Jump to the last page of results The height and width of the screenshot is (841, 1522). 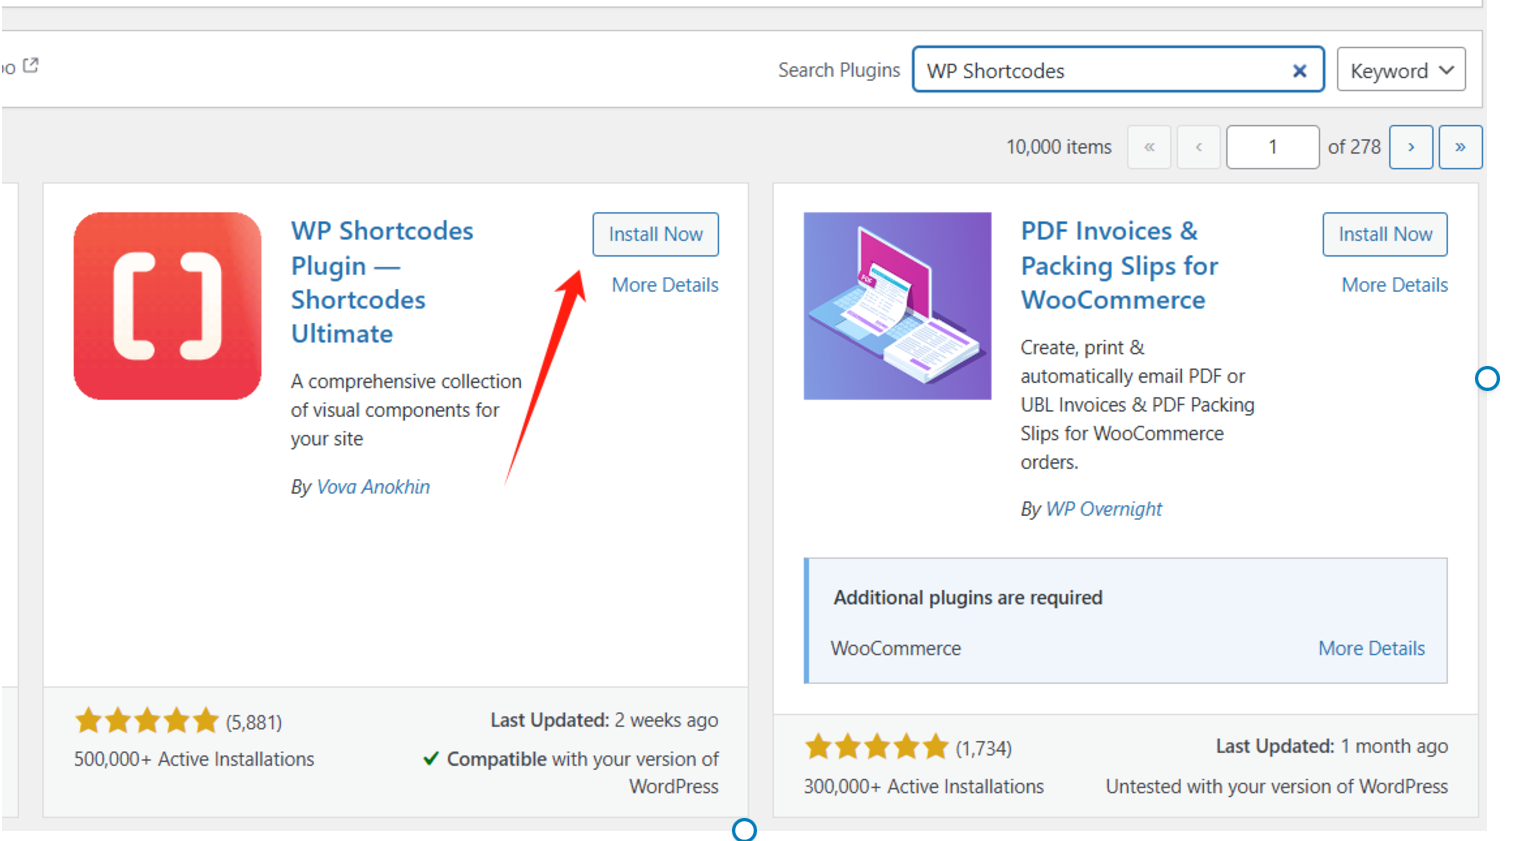(1460, 147)
